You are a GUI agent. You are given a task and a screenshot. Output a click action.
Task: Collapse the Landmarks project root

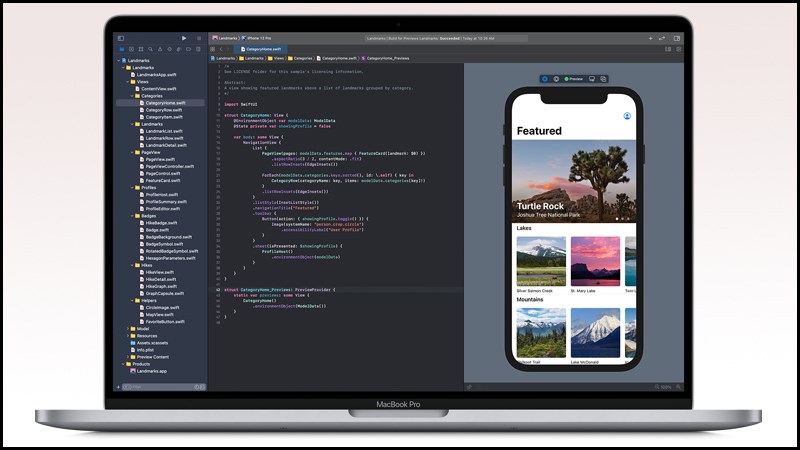(119, 61)
